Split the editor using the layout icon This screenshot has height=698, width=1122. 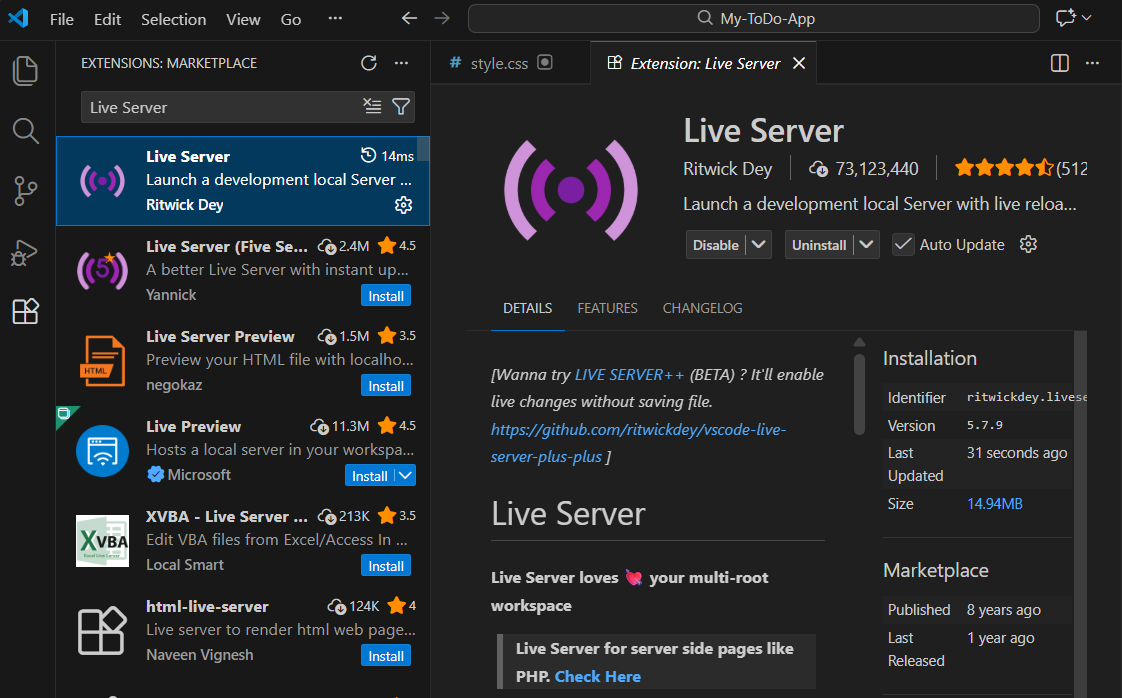click(x=1059, y=62)
